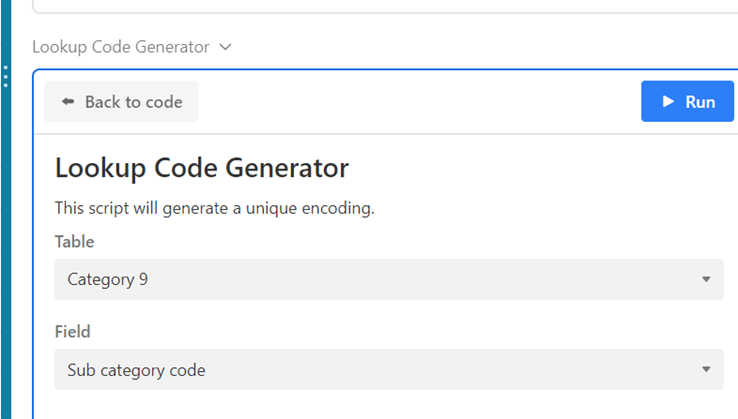Click the Field label
The image size is (738, 419).
[73, 331]
